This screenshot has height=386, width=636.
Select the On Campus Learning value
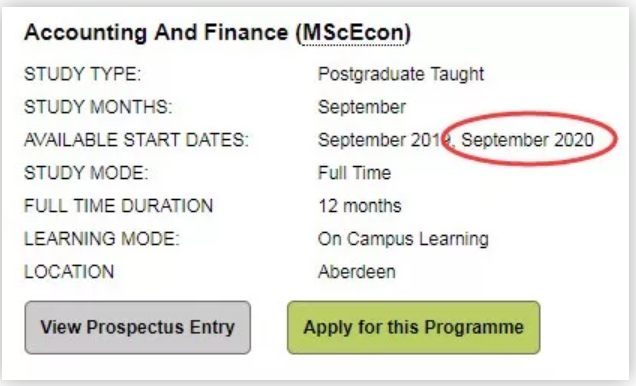point(403,239)
